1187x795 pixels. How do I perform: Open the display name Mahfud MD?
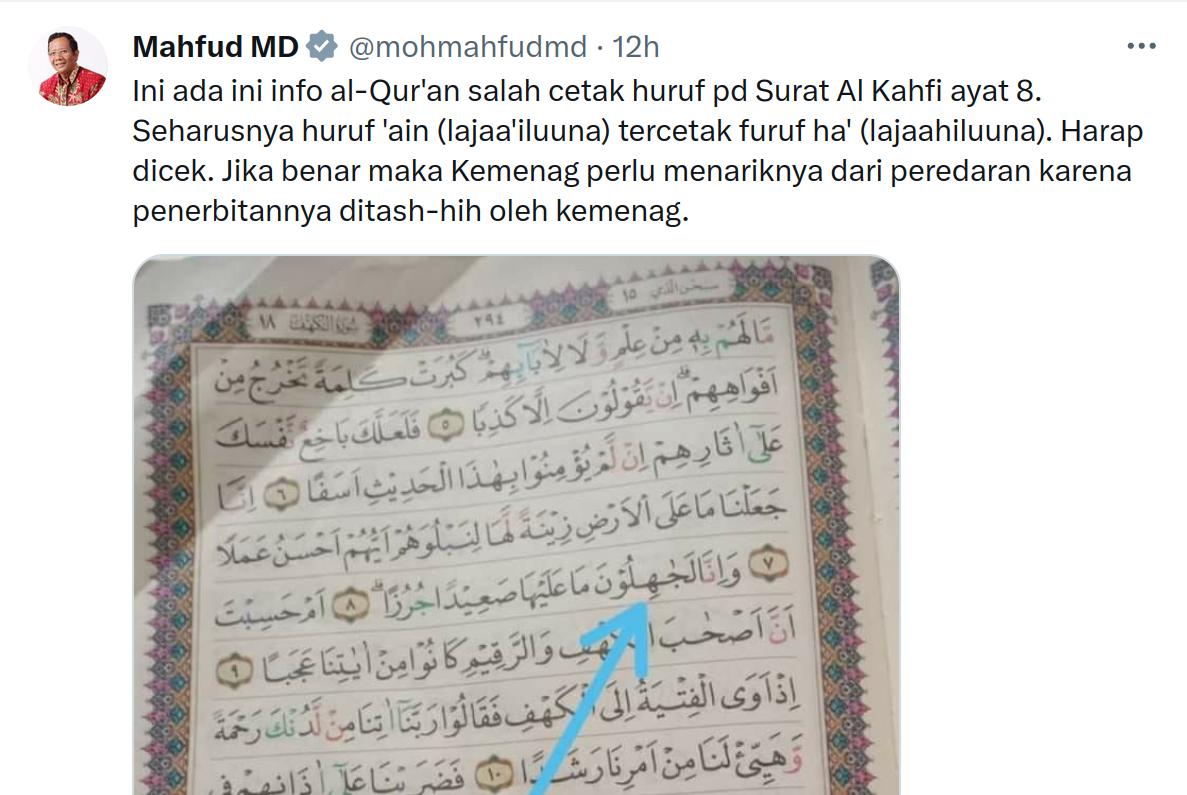point(216,47)
